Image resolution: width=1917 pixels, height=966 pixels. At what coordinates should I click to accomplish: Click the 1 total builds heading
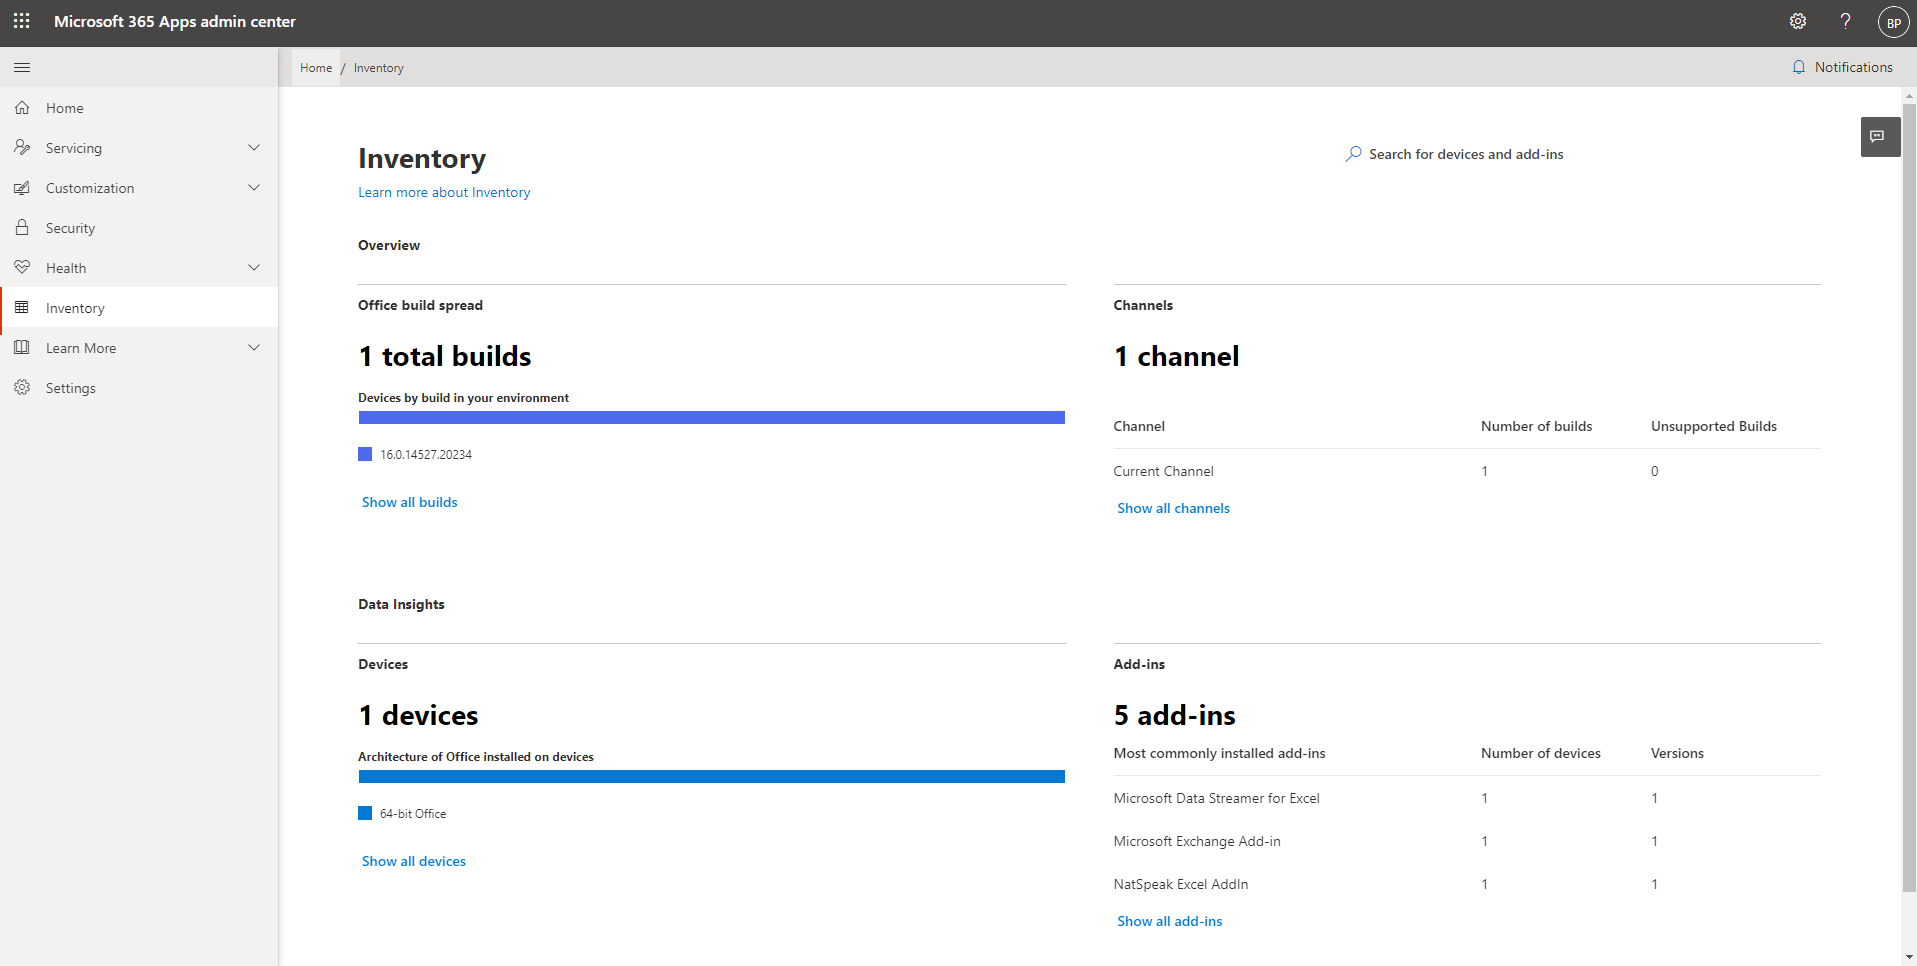tap(444, 356)
